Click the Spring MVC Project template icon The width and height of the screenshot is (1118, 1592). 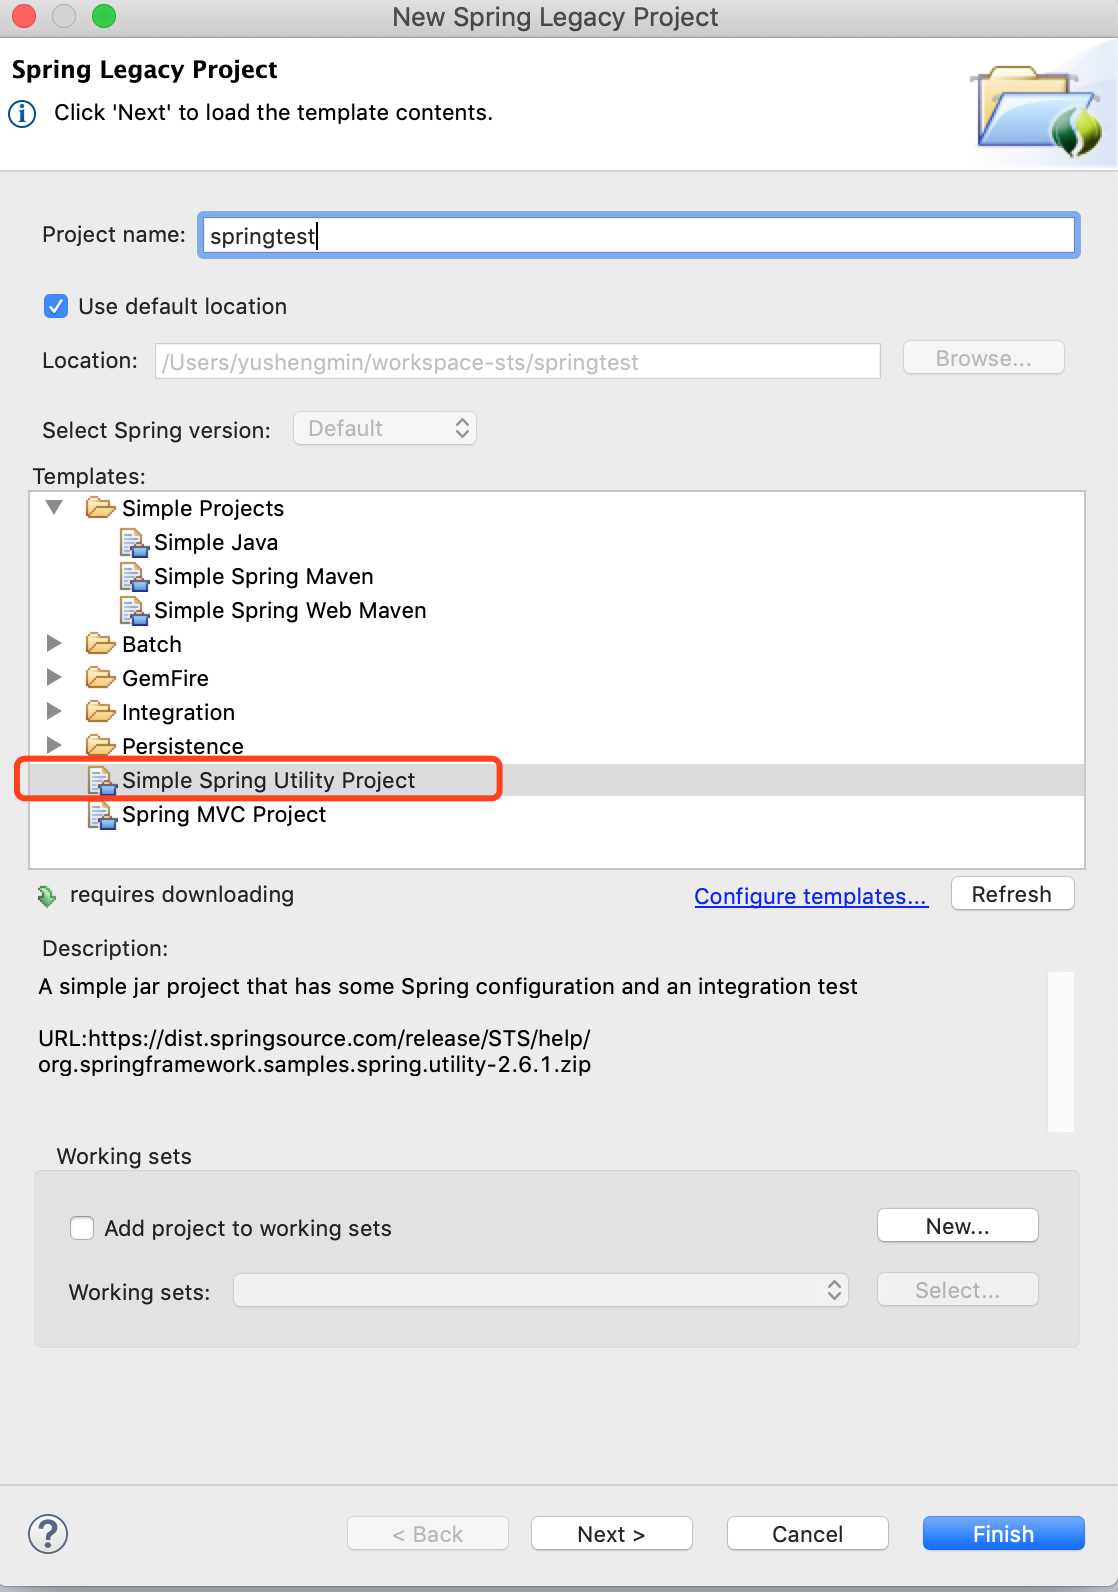102,815
